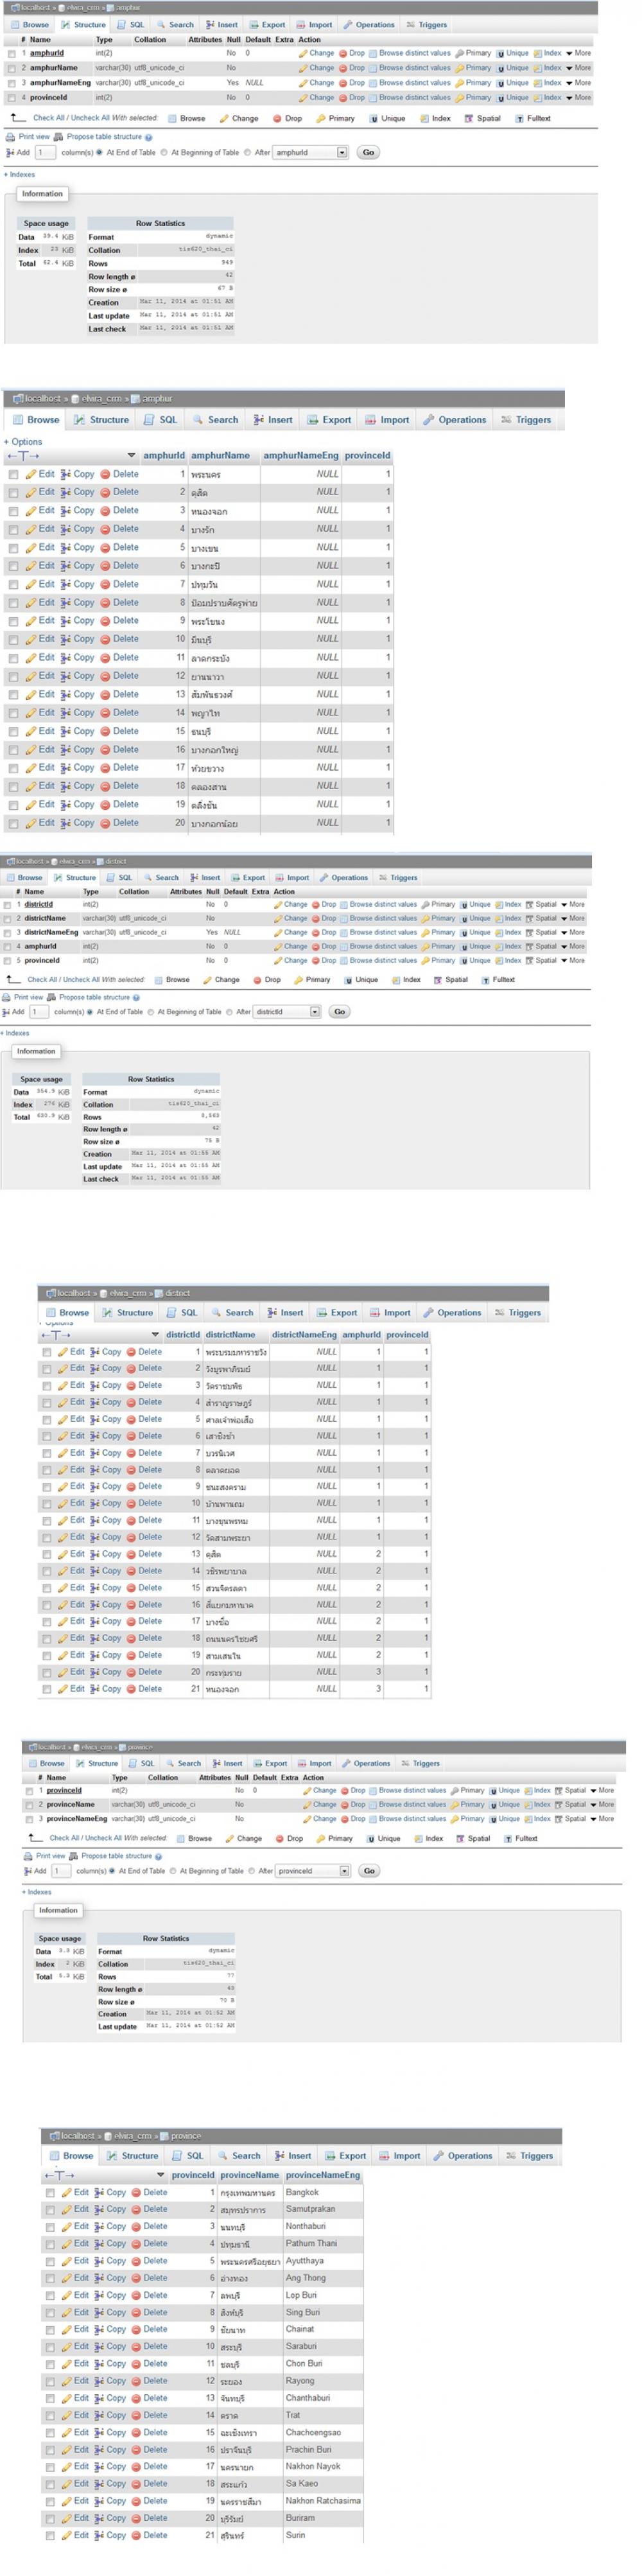This screenshot has height=2576, width=642.
Task: Click Change pencil for amphurName column
Action: [303, 68]
